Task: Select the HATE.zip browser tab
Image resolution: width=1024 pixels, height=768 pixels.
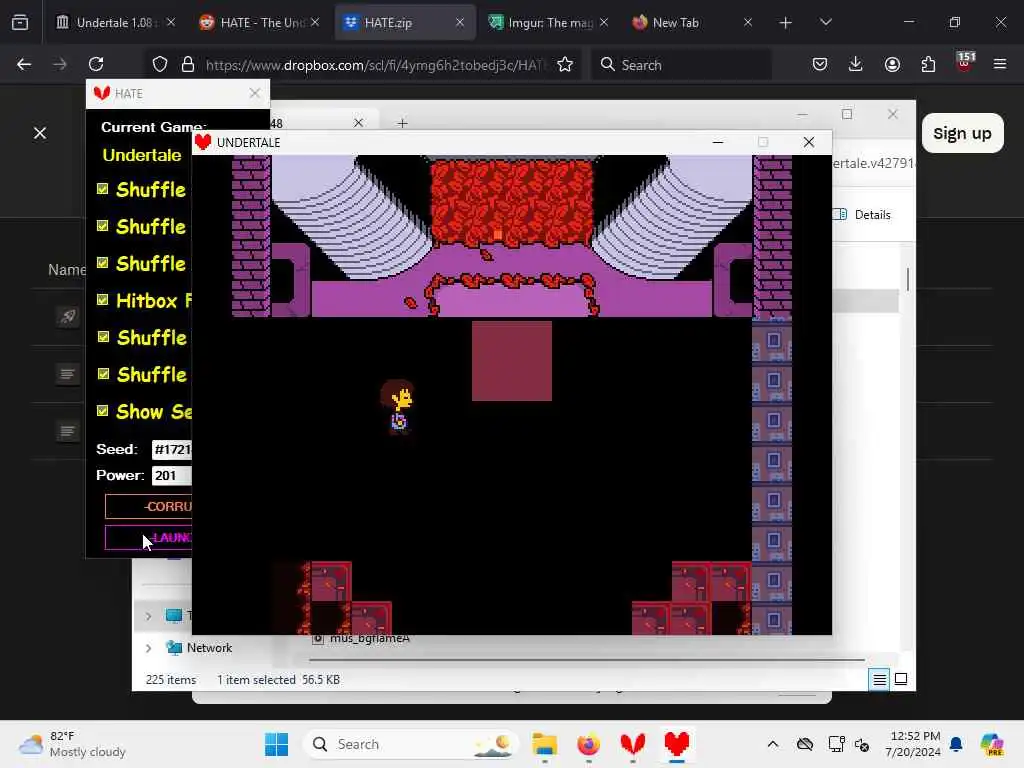Action: [404, 22]
